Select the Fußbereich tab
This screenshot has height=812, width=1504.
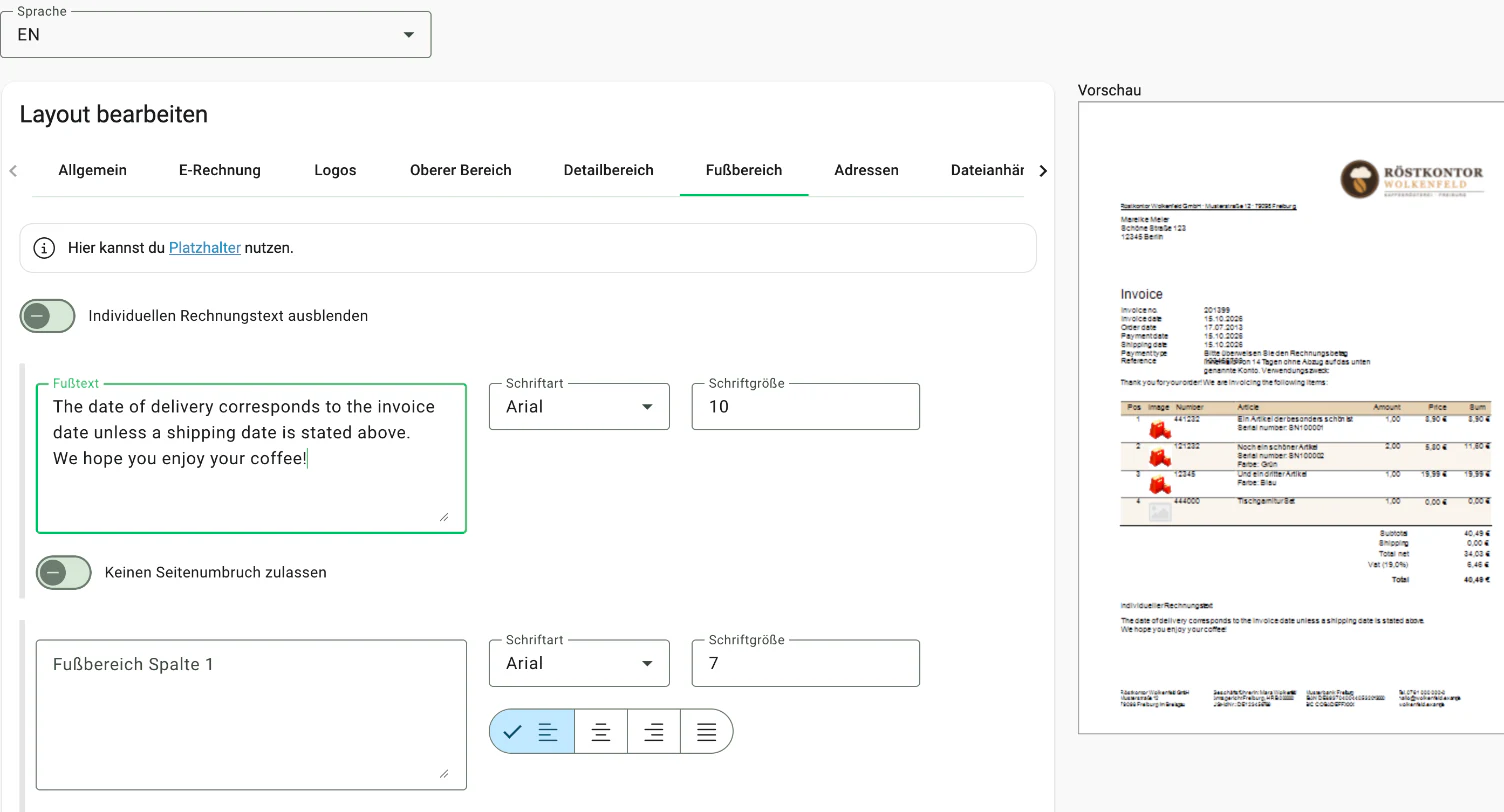click(744, 170)
